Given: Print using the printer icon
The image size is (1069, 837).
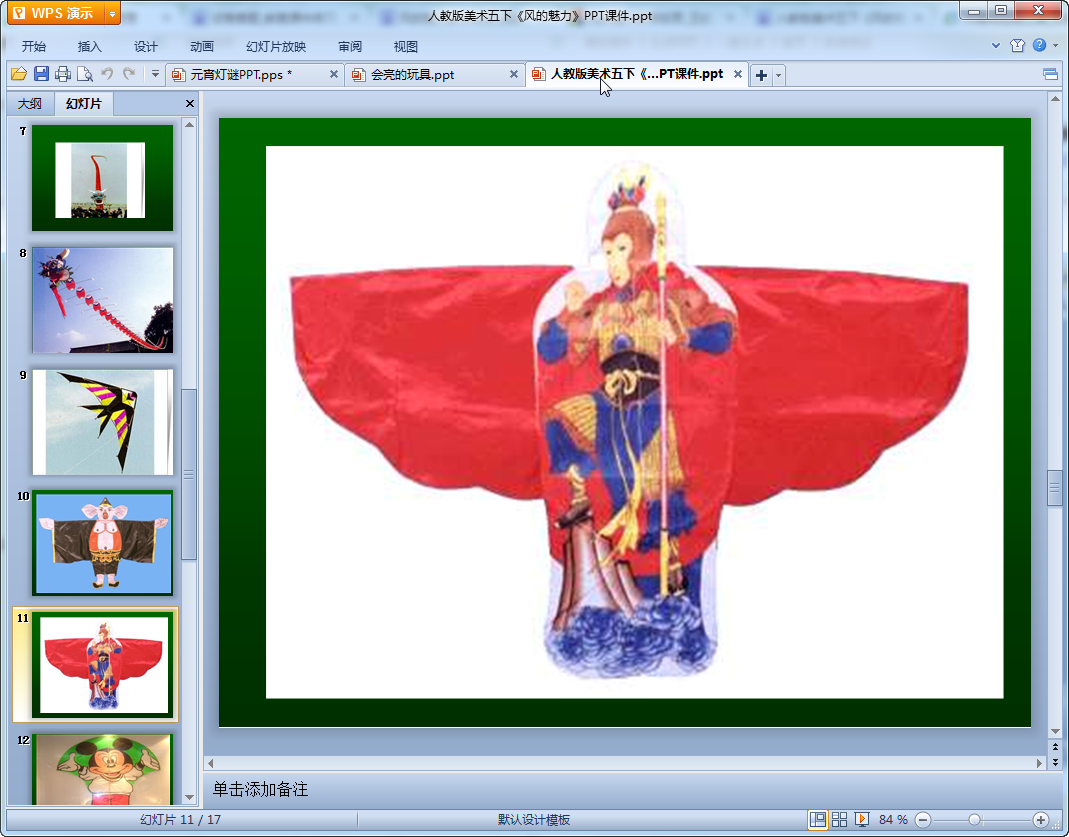Looking at the screenshot, I should [63, 74].
